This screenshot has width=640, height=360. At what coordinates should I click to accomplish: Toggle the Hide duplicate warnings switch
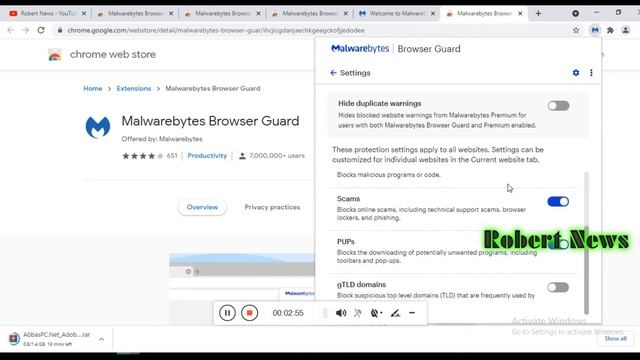[x=558, y=106]
